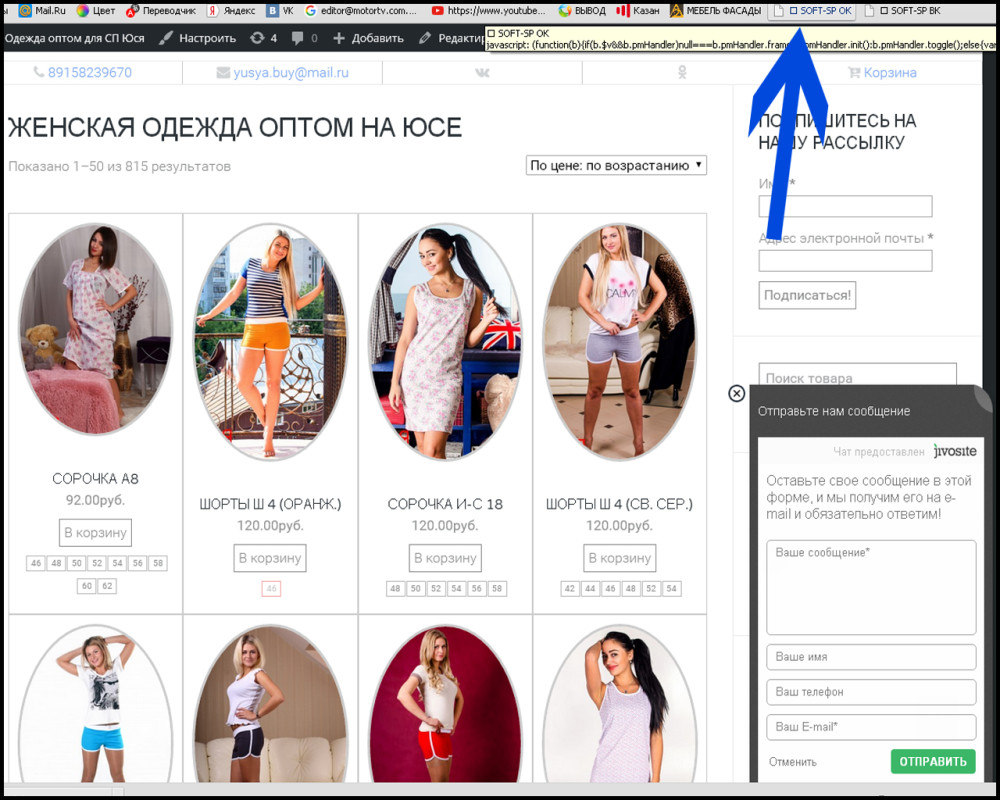
Task: Select size 50 for Сорочка И-С 18
Action: pyautogui.click(x=416, y=589)
